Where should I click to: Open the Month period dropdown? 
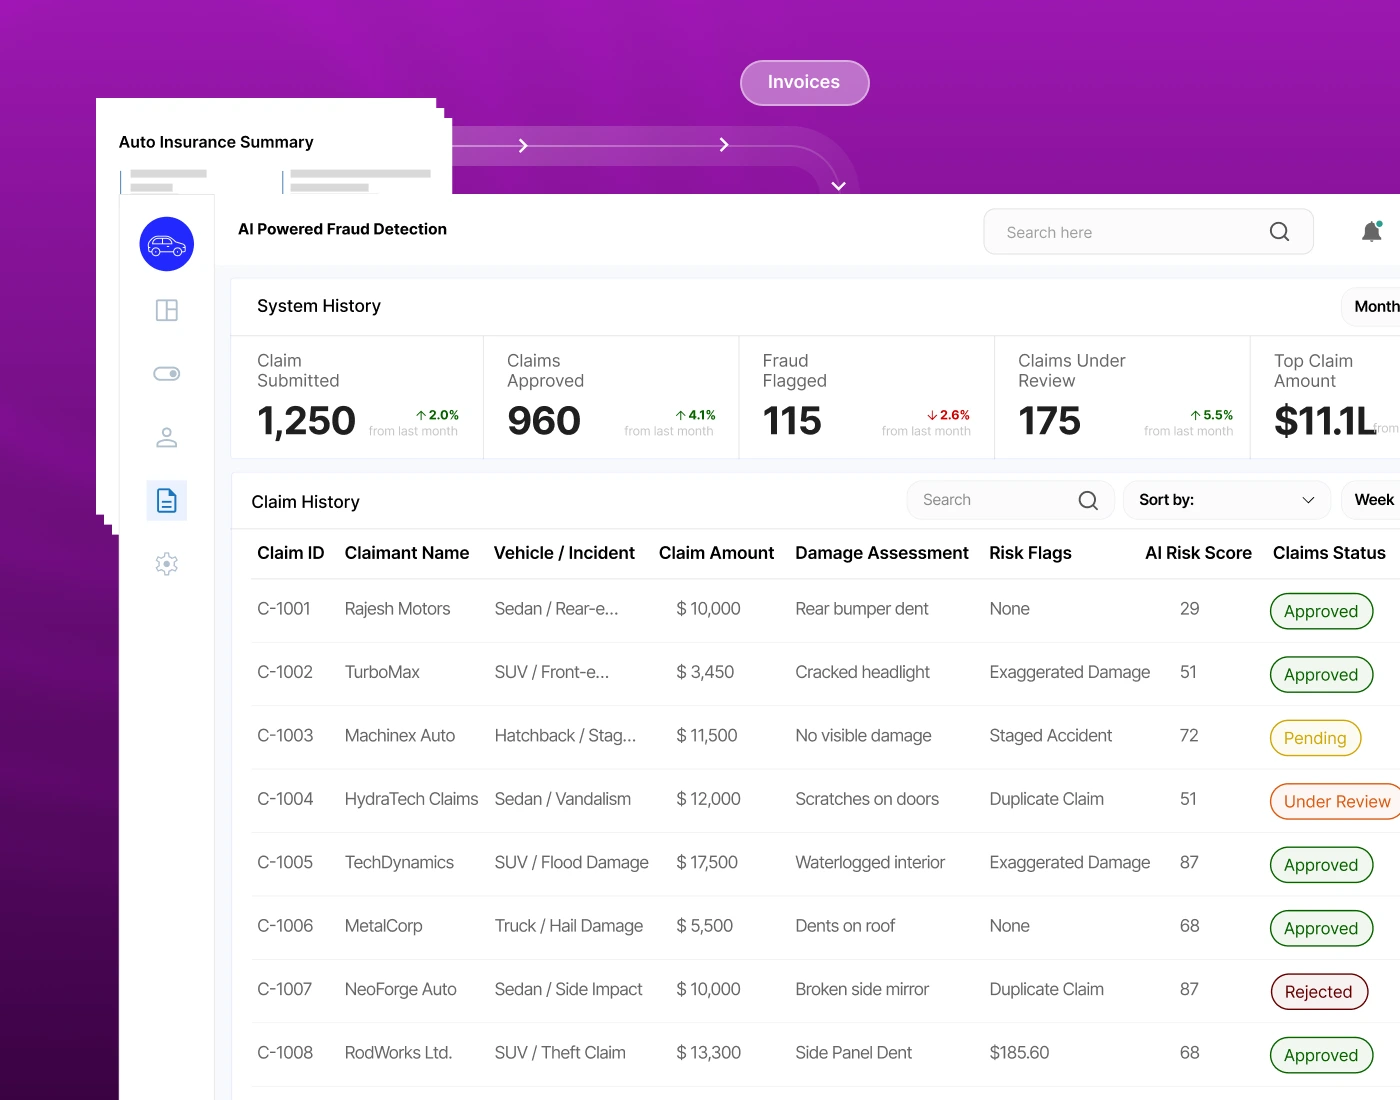[1372, 307]
